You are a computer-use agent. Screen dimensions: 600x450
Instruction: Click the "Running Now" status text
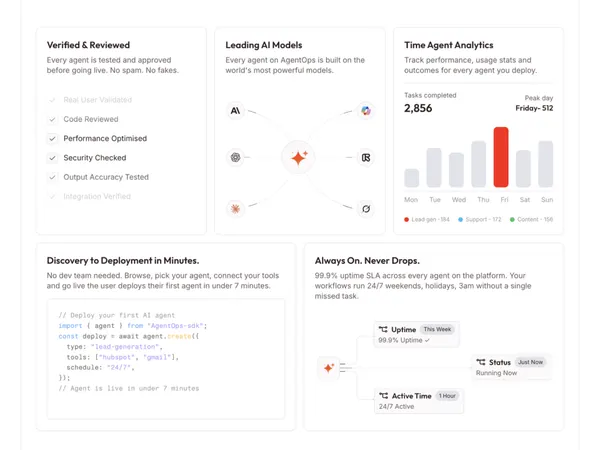pos(496,373)
